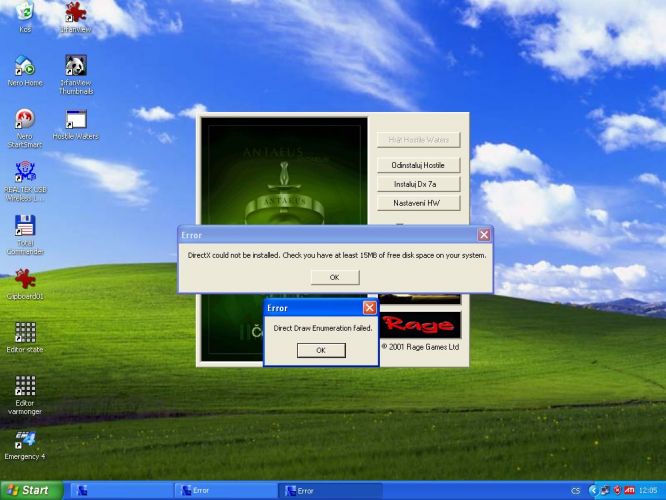Click the ATI tray icon
The width and height of the screenshot is (666, 500).
[x=629, y=491]
